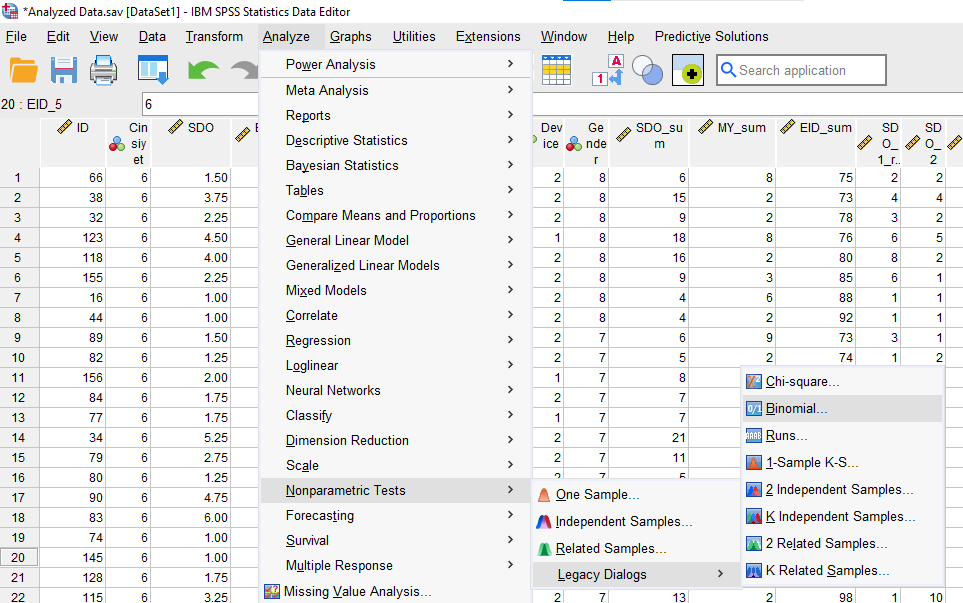Click the Use Variable Sets circles icon

coord(647,70)
